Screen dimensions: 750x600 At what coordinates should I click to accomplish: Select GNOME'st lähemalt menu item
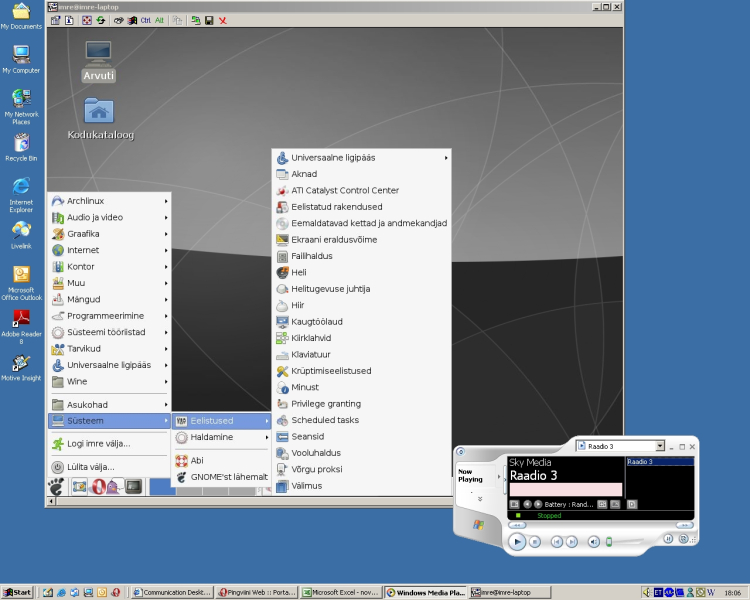[x=222, y=477]
